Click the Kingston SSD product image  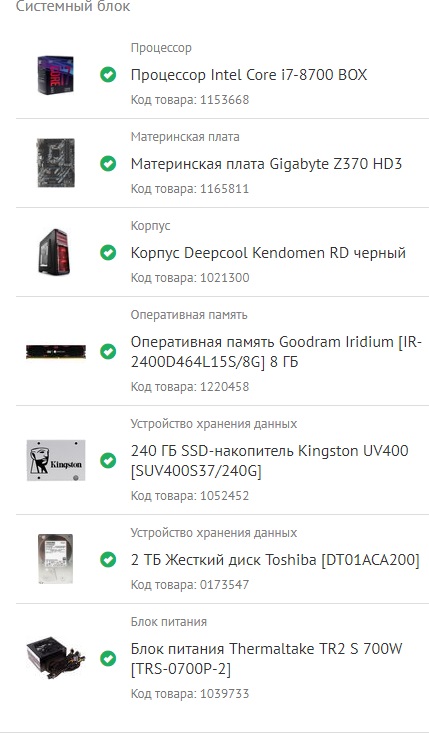click(56, 460)
